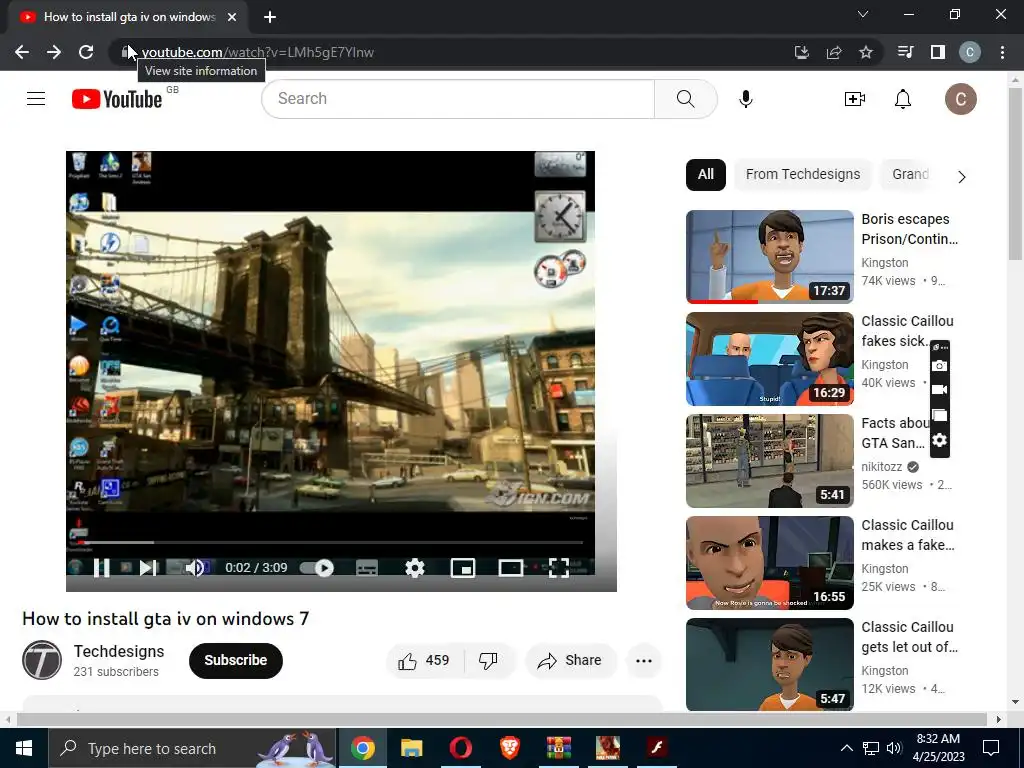
Task: Search with your voice microphone
Action: click(x=746, y=99)
